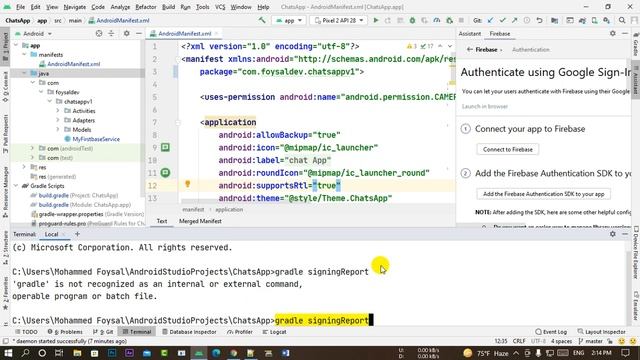
Task: Collapse the Gradle Scripts node
Action: 16,186
